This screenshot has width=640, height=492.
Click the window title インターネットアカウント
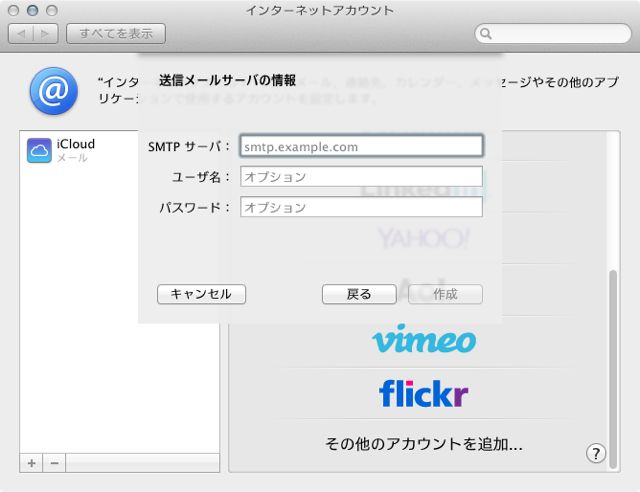point(320,10)
